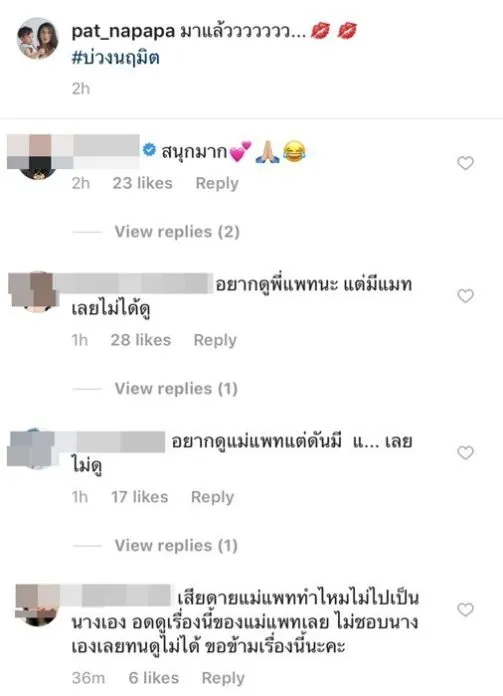View the 6 likes list
Screen dimensions: 503x696
(154, 678)
